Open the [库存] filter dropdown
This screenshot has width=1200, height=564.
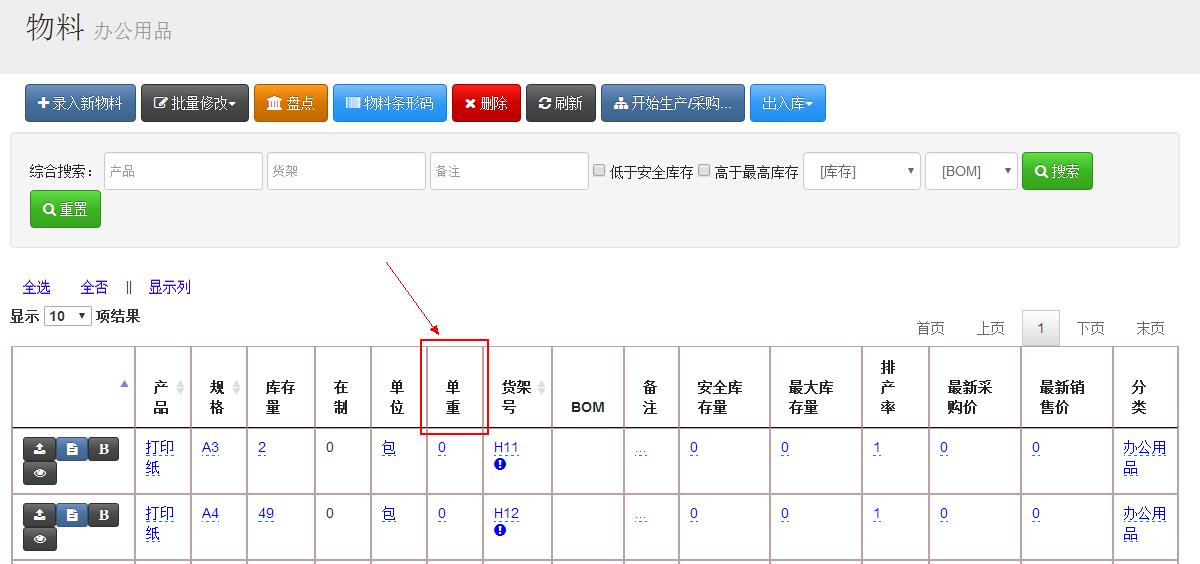[861, 171]
